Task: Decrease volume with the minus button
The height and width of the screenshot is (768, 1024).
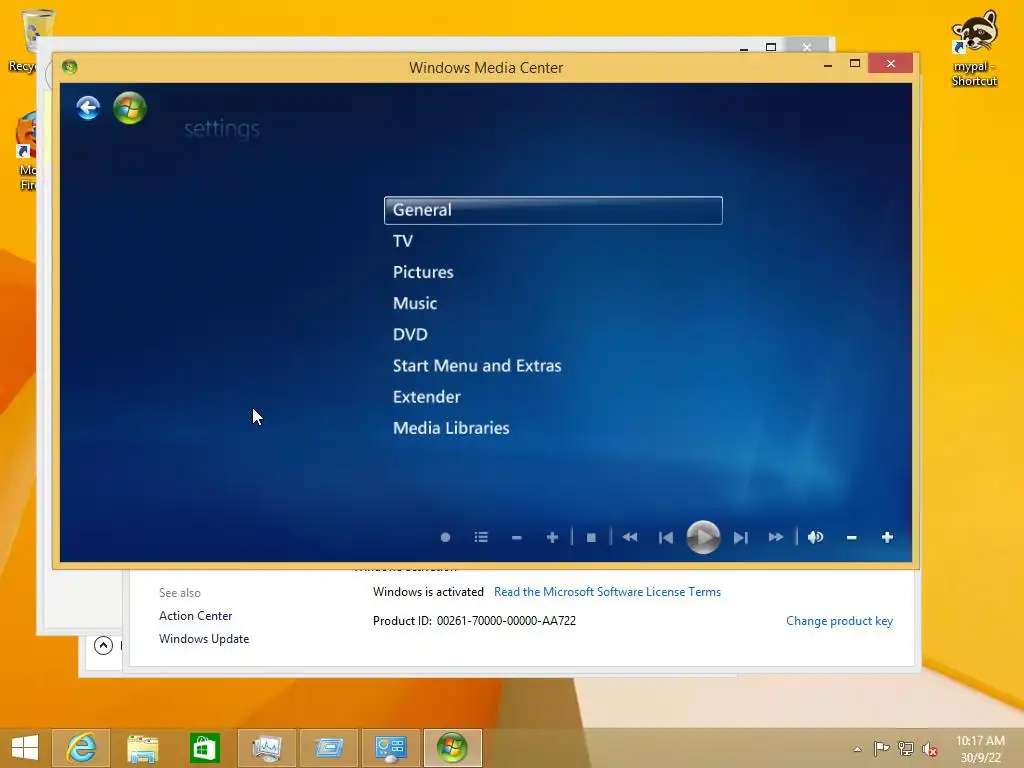Action: tap(852, 537)
